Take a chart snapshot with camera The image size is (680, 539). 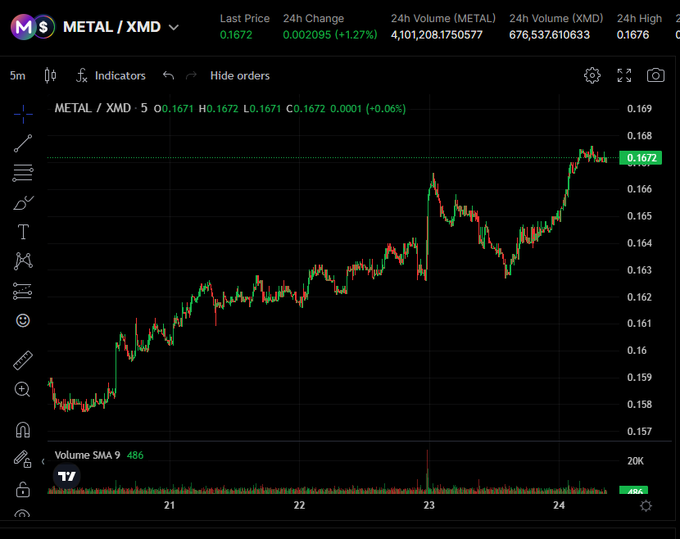[x=655, y=75]
